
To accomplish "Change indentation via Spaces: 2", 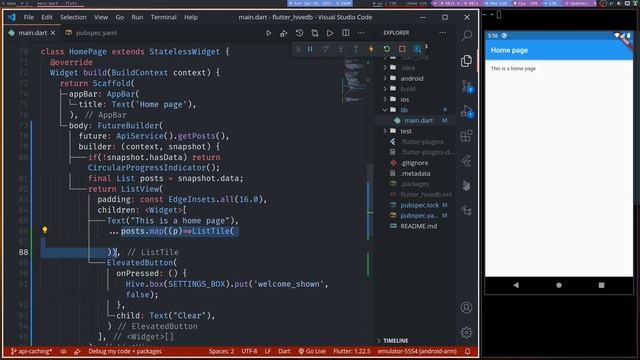I will [x=222, y=351].
